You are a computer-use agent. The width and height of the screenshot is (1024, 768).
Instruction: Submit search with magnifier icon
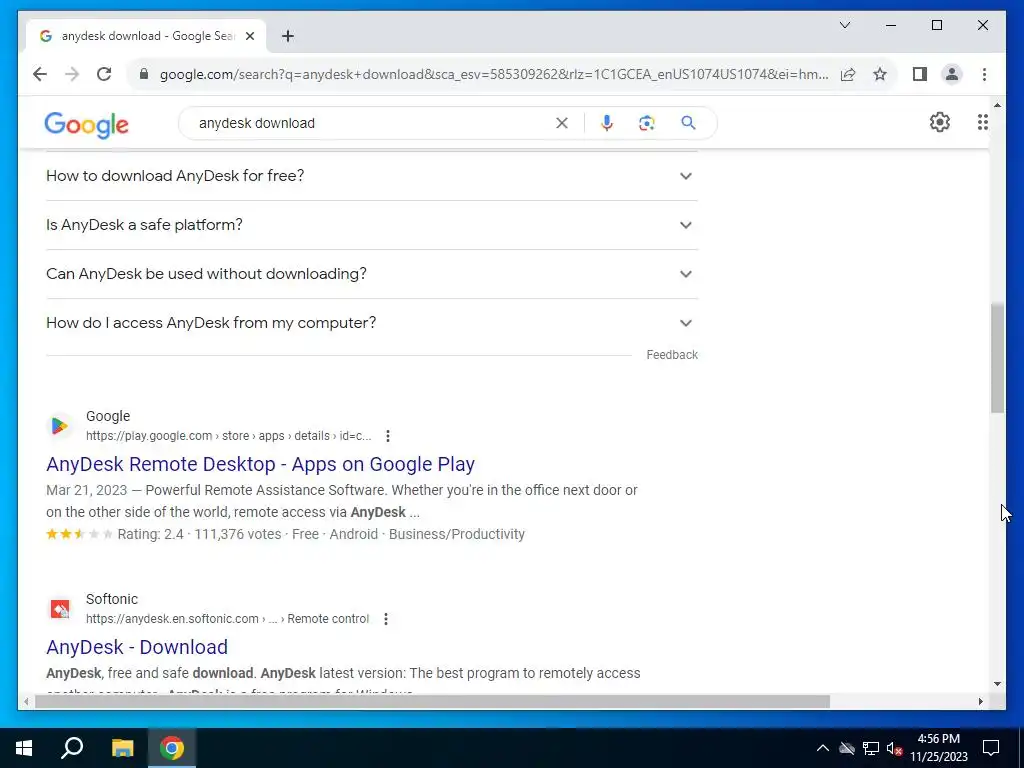pos(688,123)
